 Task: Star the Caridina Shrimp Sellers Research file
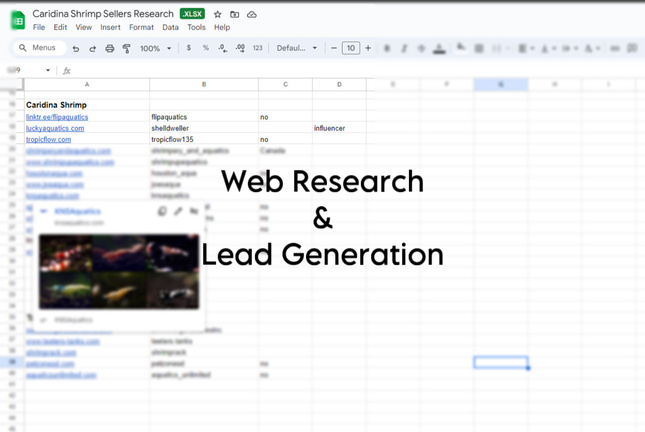218,14
